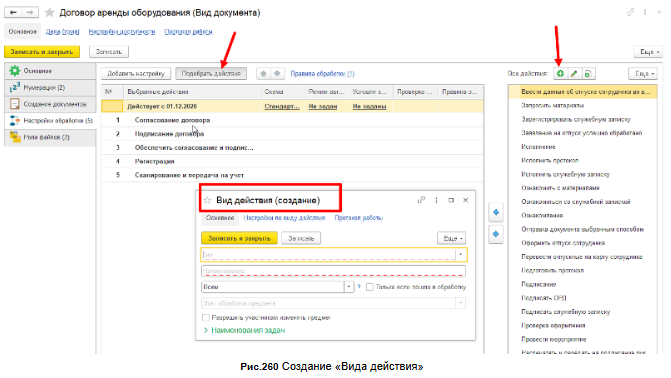Click into the Наименование input field

(333, 271)
